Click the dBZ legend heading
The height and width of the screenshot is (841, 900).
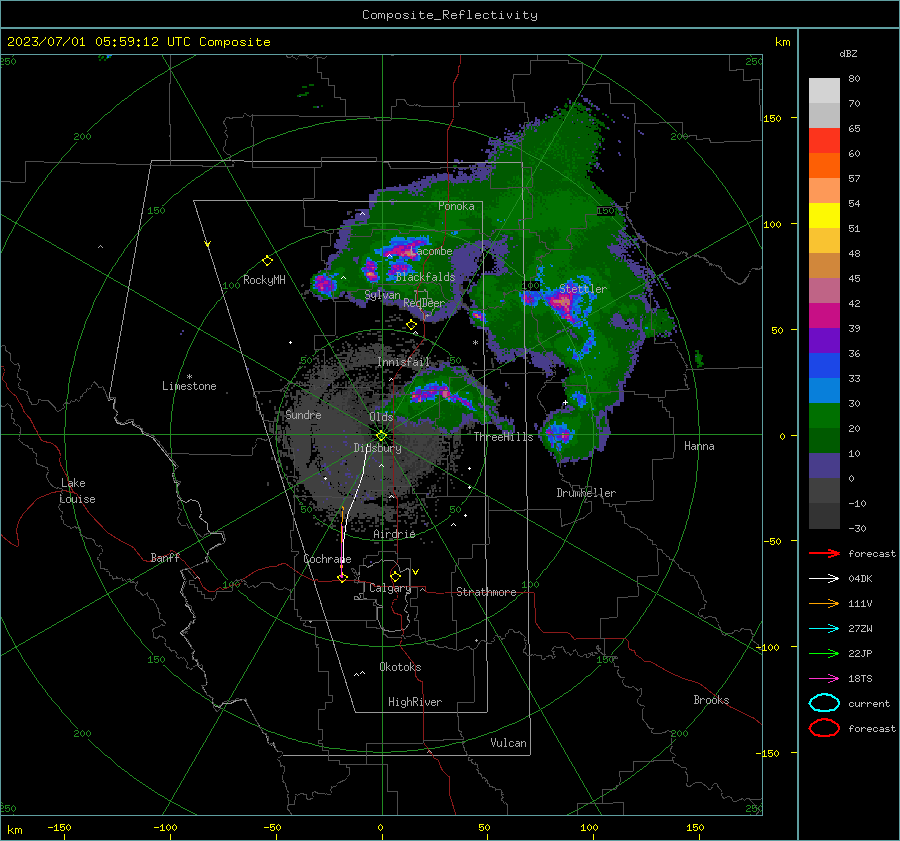click(848, 53)
